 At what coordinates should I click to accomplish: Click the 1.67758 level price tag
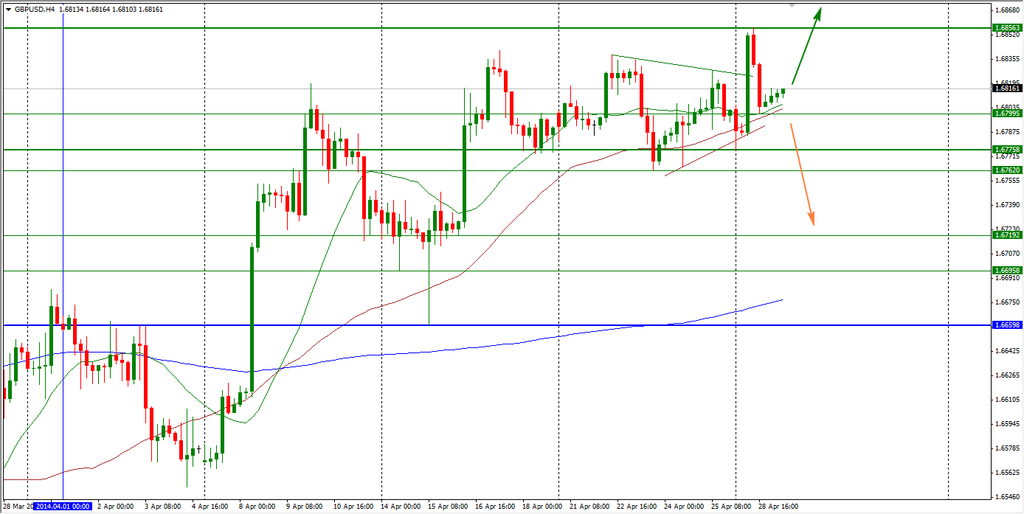point(1006,150)
